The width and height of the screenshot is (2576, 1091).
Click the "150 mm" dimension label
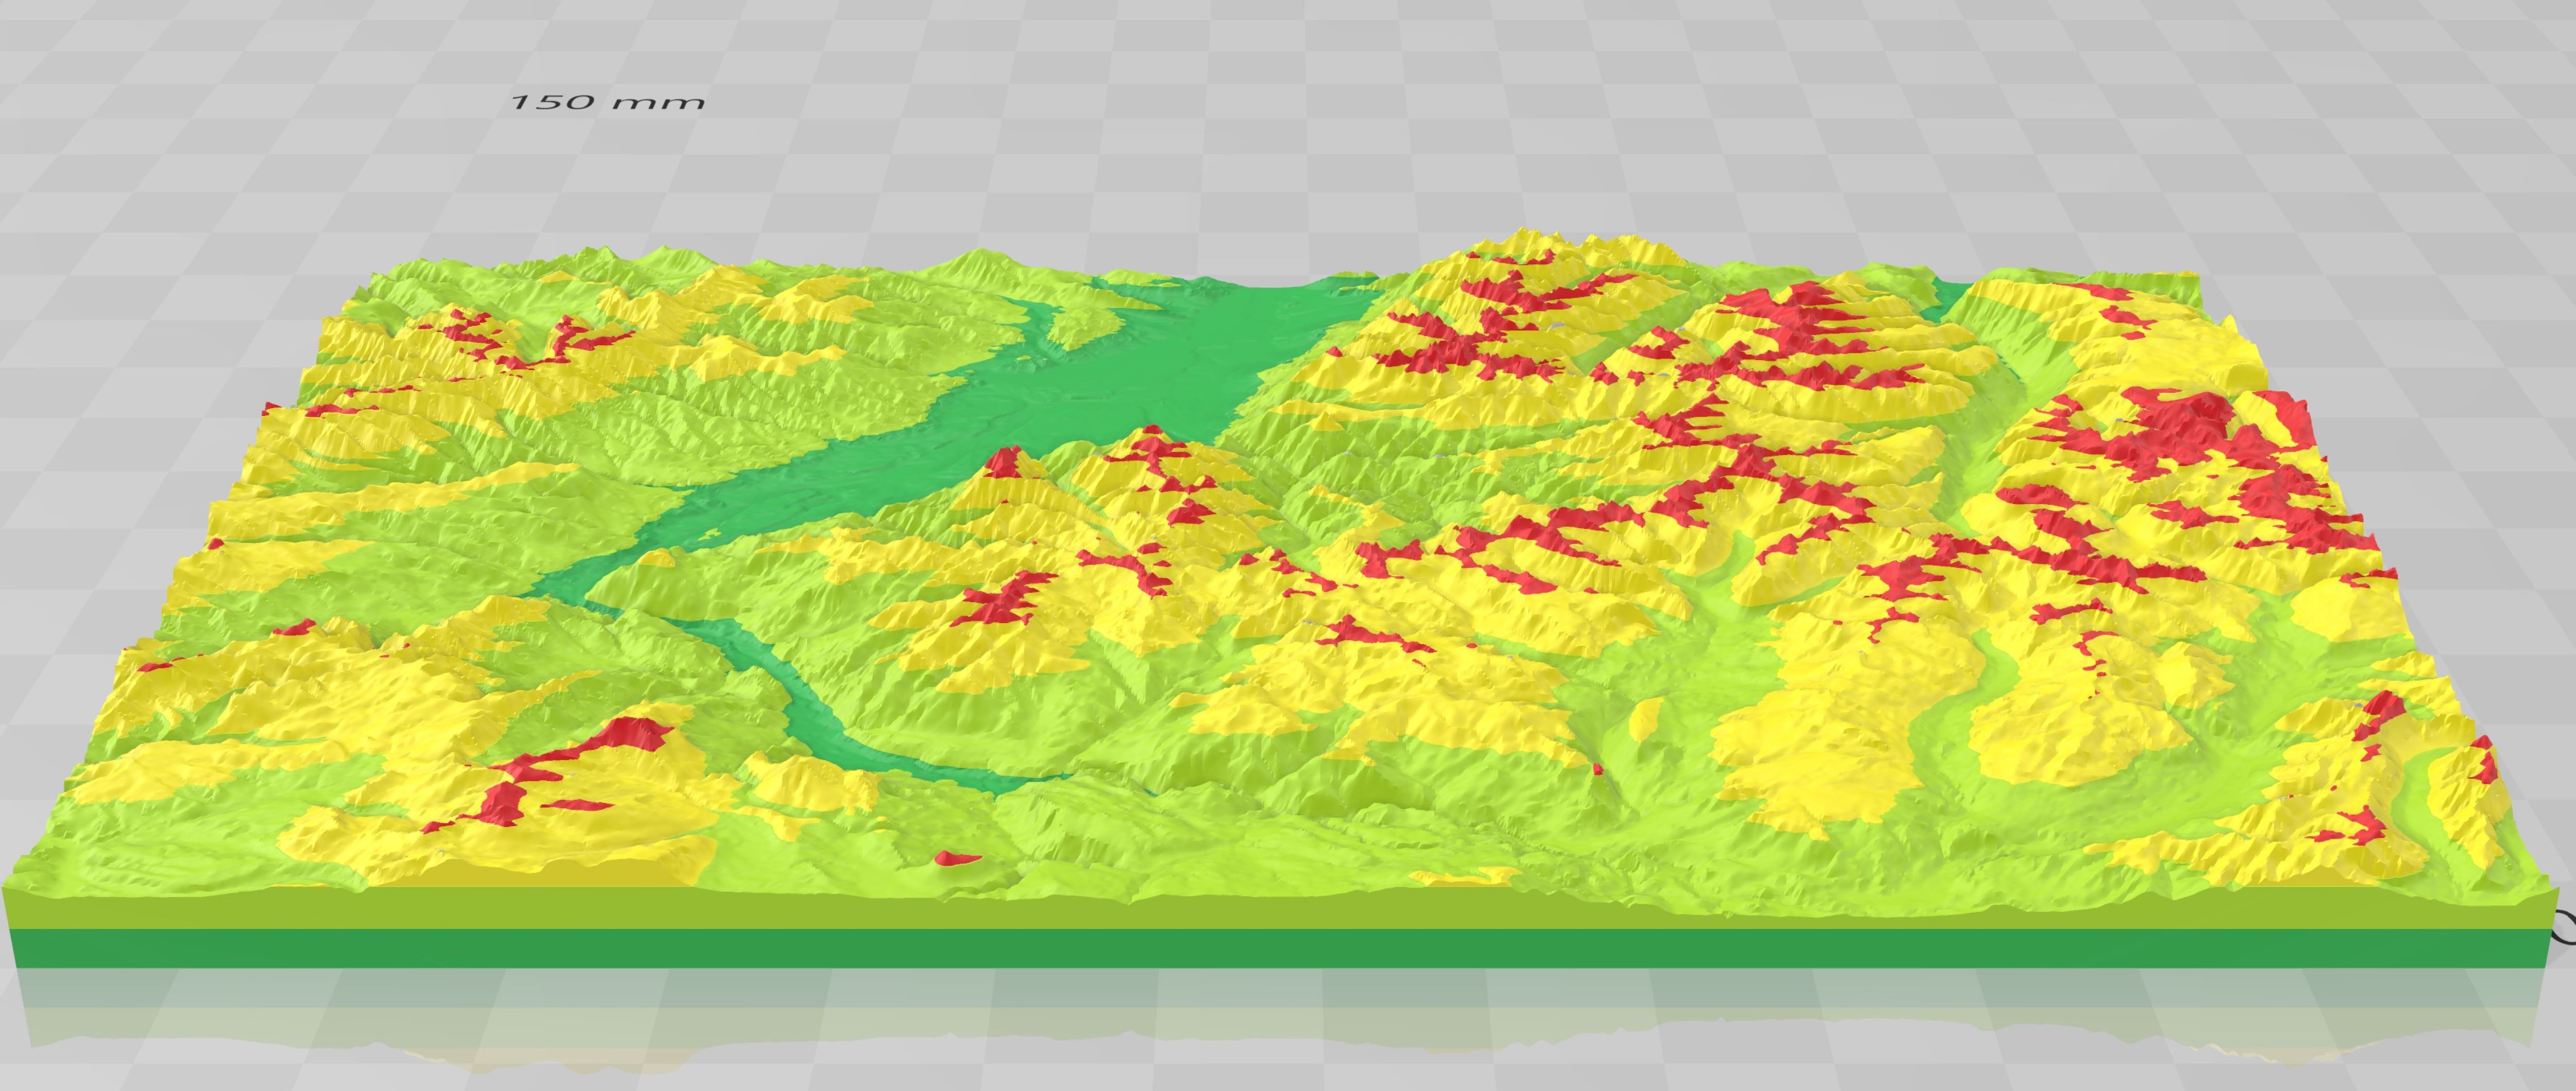pyautogui.click(x=607, y=102)
